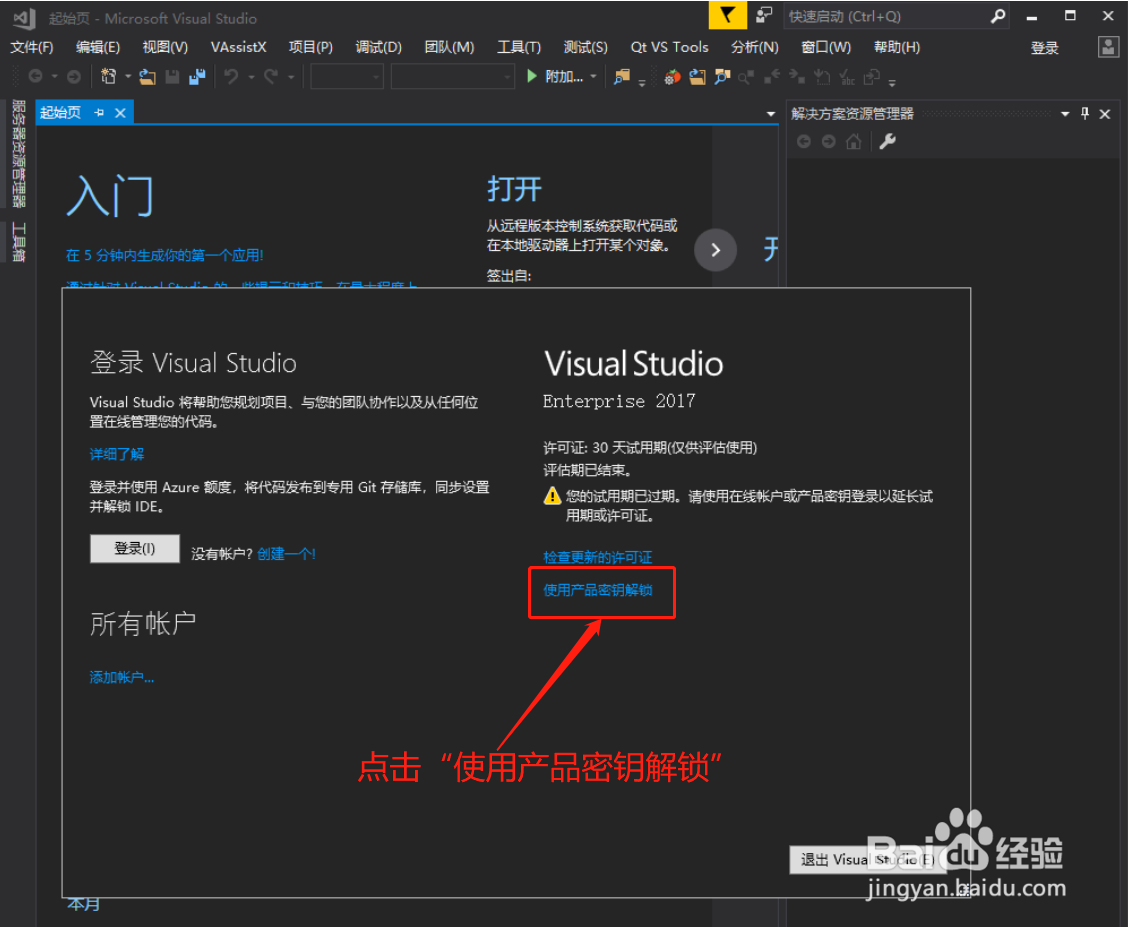This screenshot has height=927, width=1128.
Task: Expand the New Project dropdown arrow
Action: [127, 76]
